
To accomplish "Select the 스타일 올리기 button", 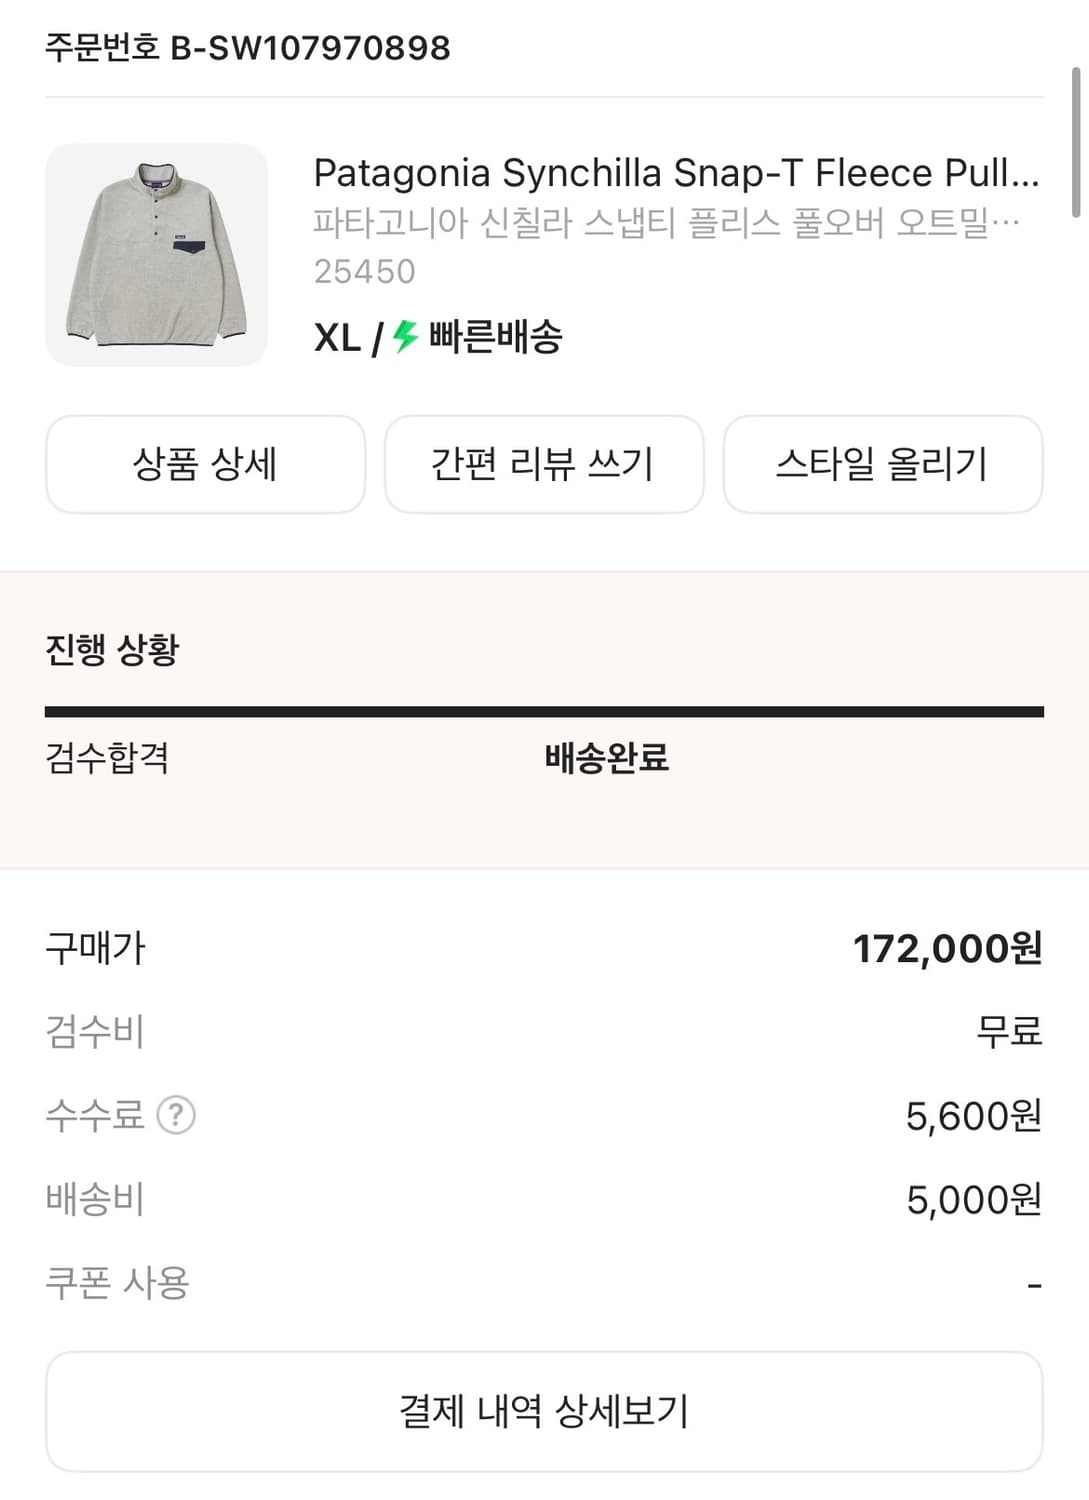I will 882,464.
